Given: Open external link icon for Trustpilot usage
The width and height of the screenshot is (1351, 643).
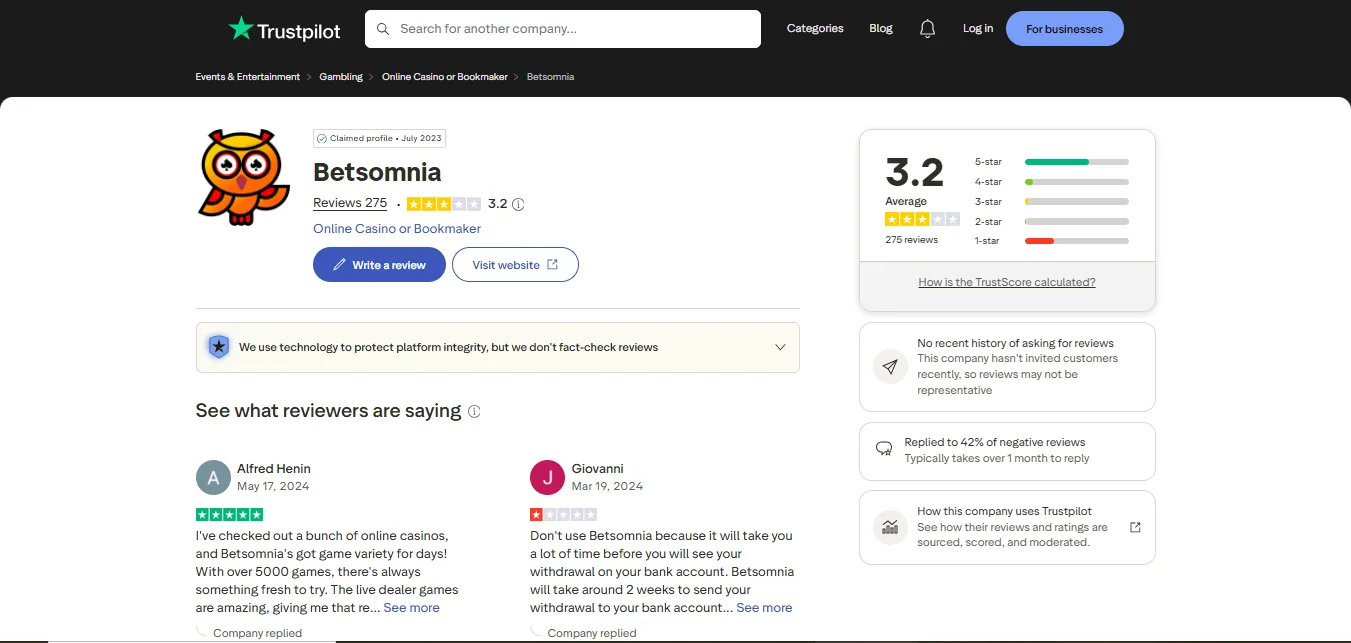Looking at the screenshot, I should (1135, 527).
